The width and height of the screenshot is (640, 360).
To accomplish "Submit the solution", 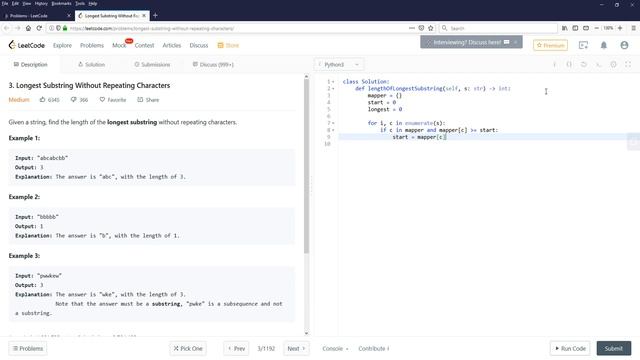I will click(x=614, y=348).
